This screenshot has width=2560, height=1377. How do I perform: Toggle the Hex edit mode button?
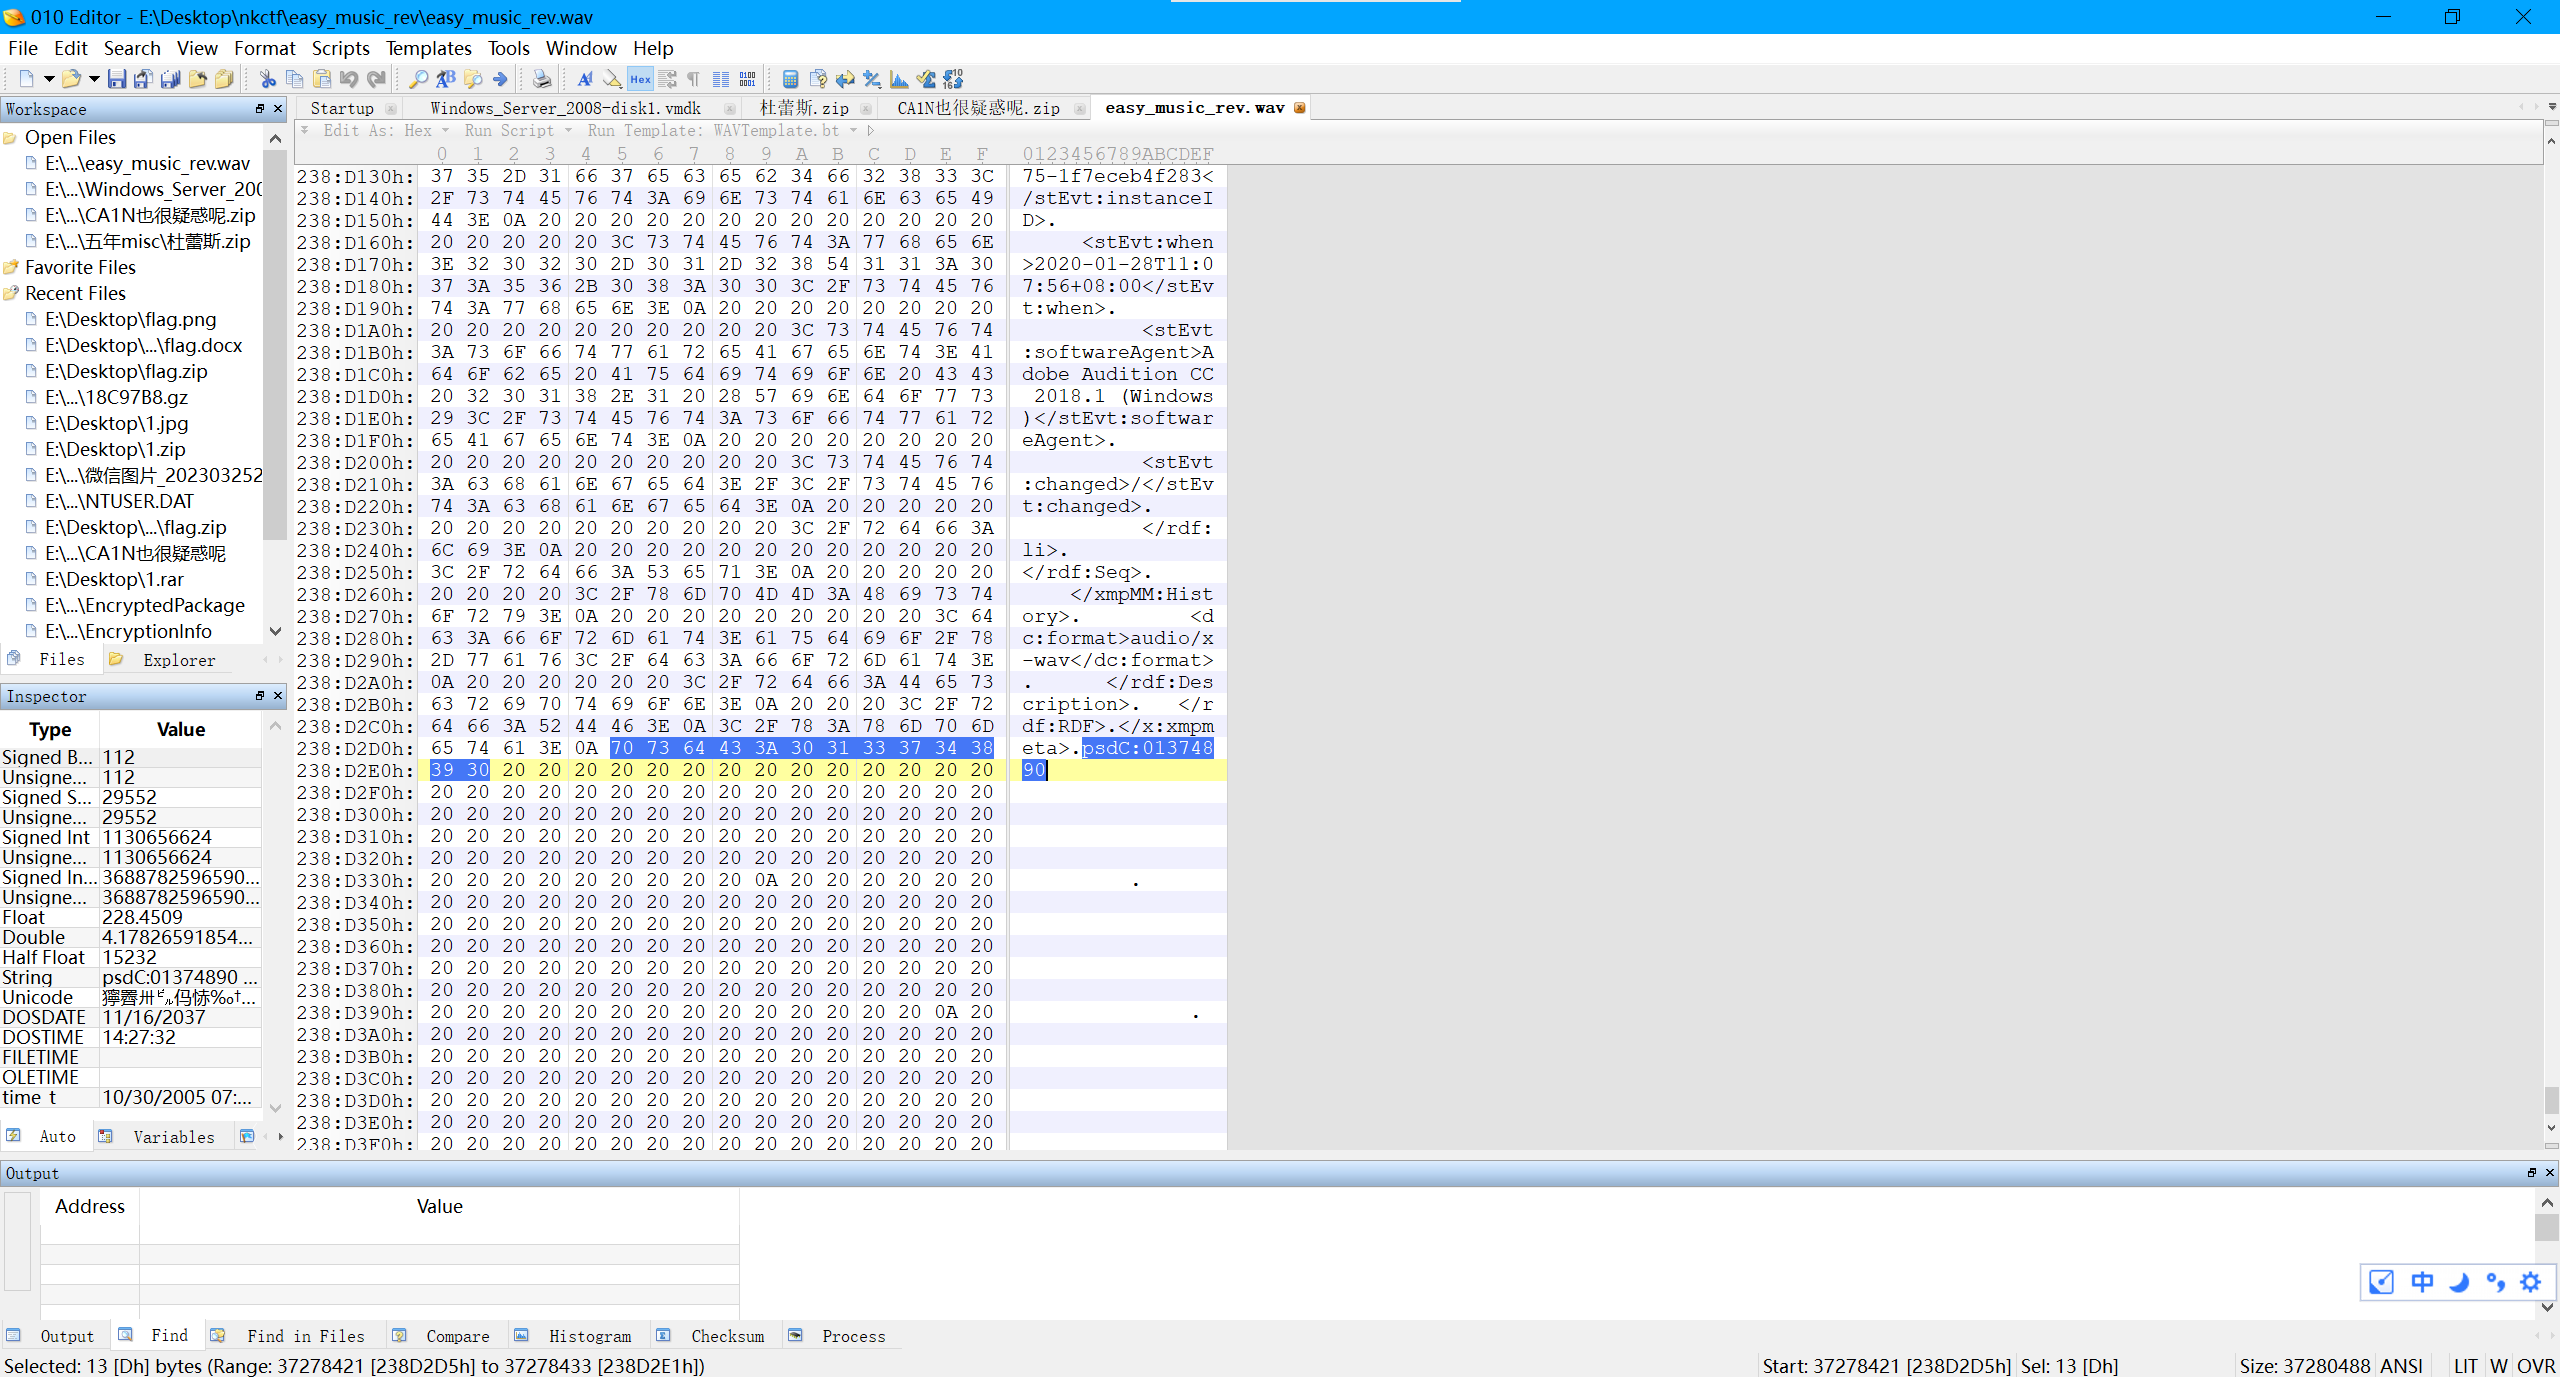coord(640,79)
